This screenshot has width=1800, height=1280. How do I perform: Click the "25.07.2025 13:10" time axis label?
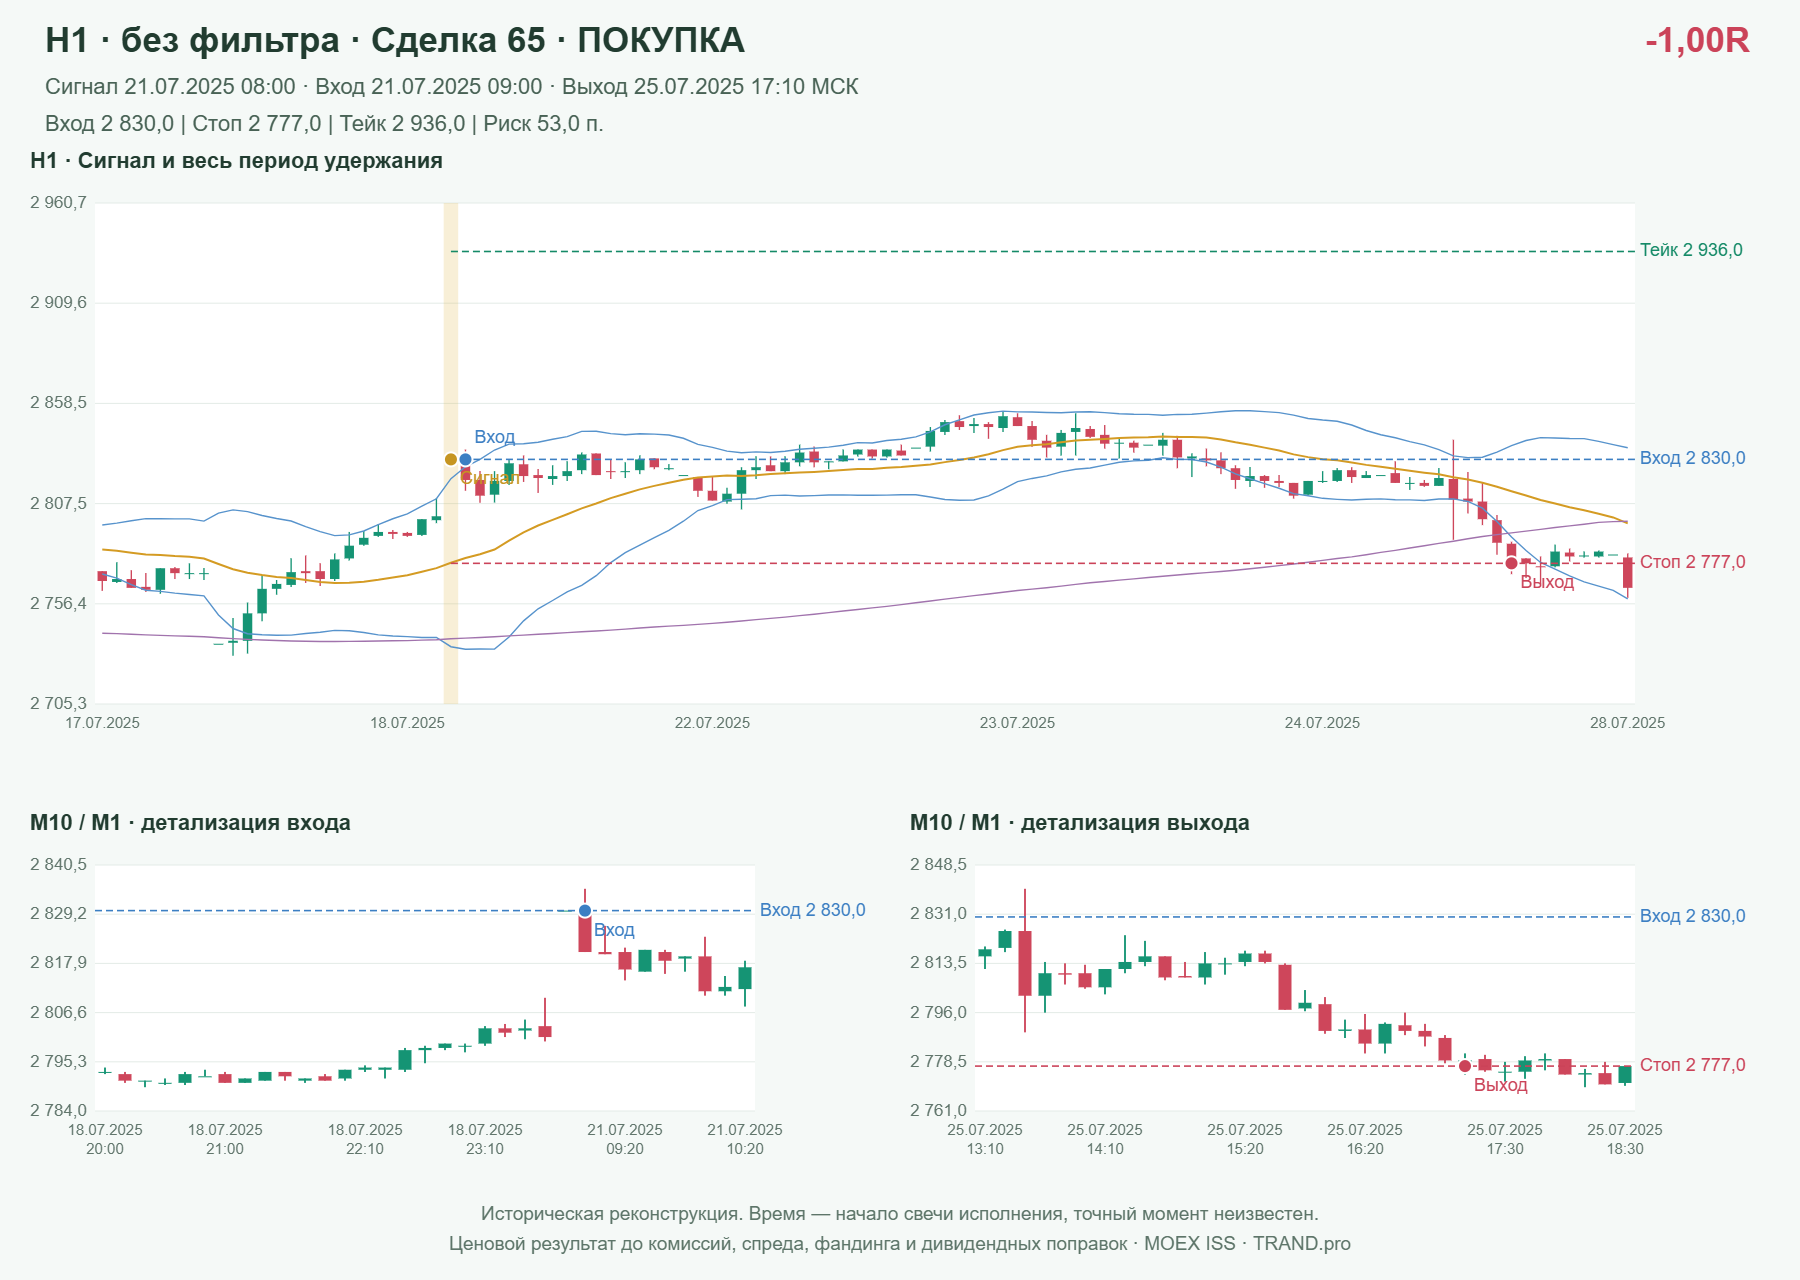[985, 1139]
